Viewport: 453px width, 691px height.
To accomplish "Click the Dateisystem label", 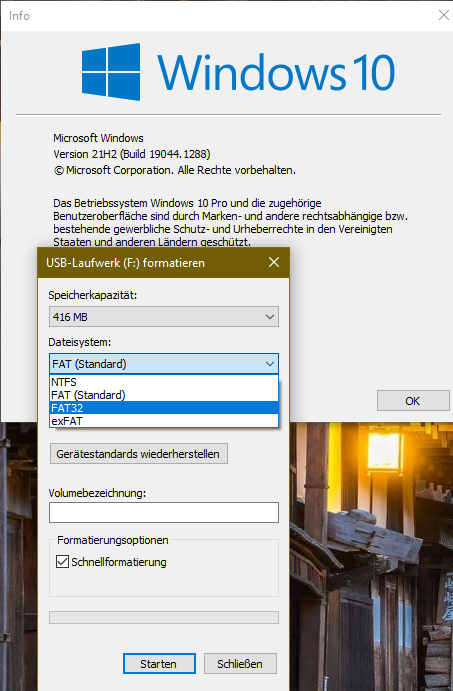I will [80, 342].
